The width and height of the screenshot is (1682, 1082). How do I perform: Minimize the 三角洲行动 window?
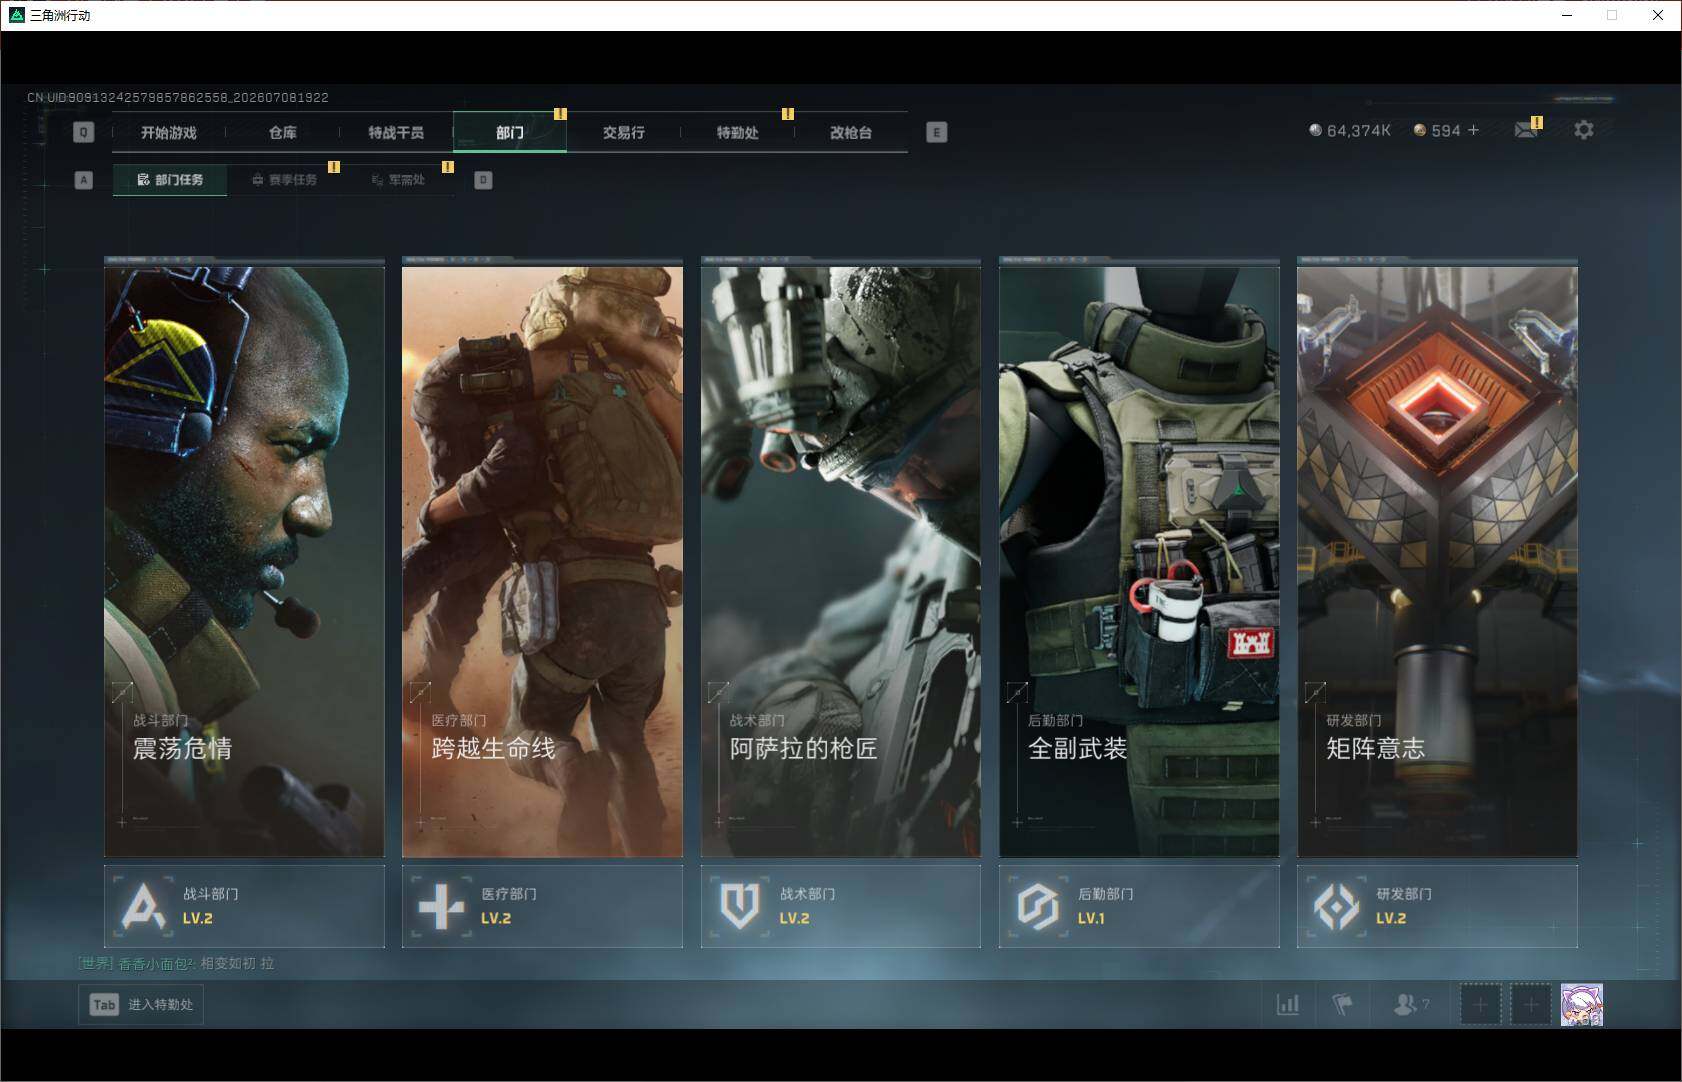[1567, 15]
